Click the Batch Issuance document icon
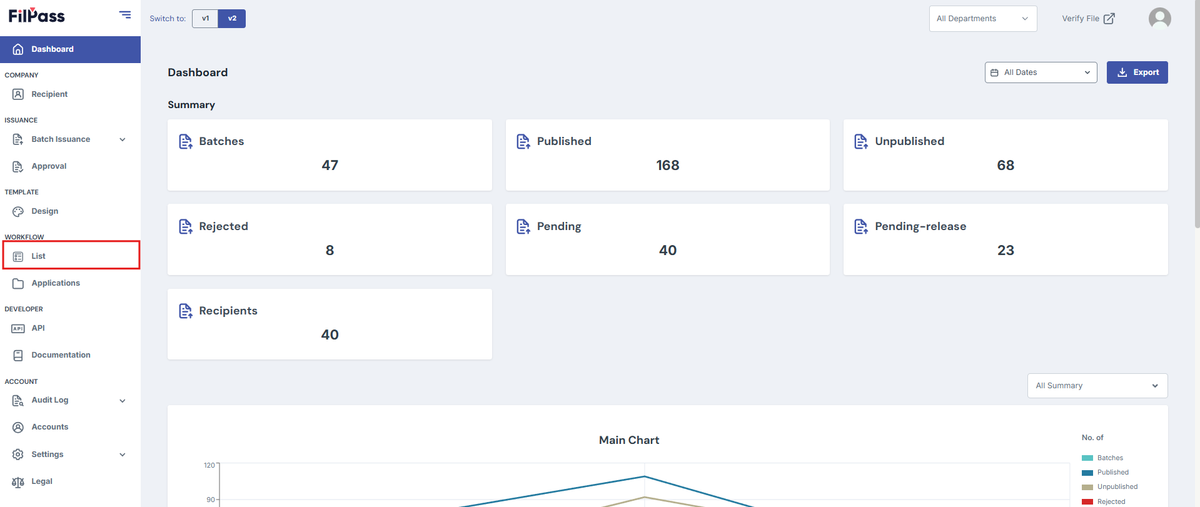 tap(18, 140)
